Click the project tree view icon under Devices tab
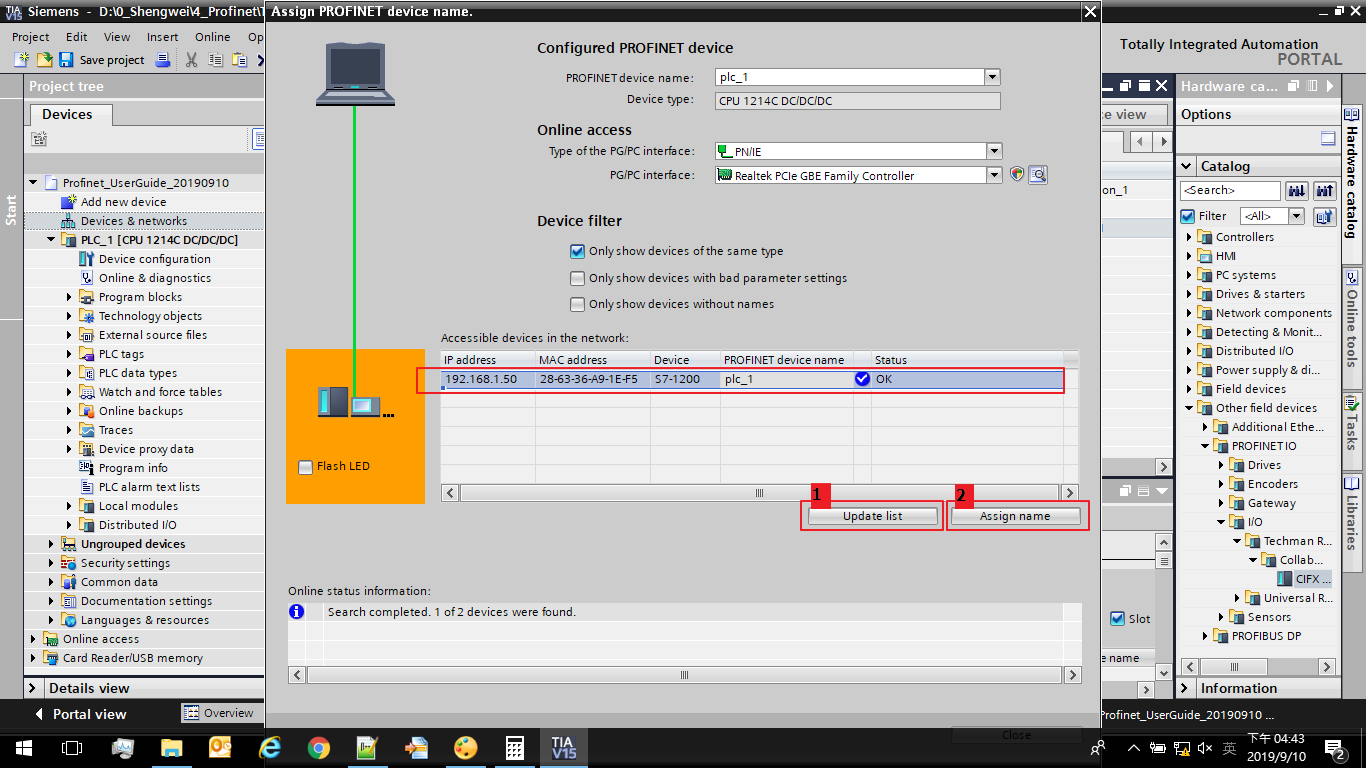 tap(40, 139)
